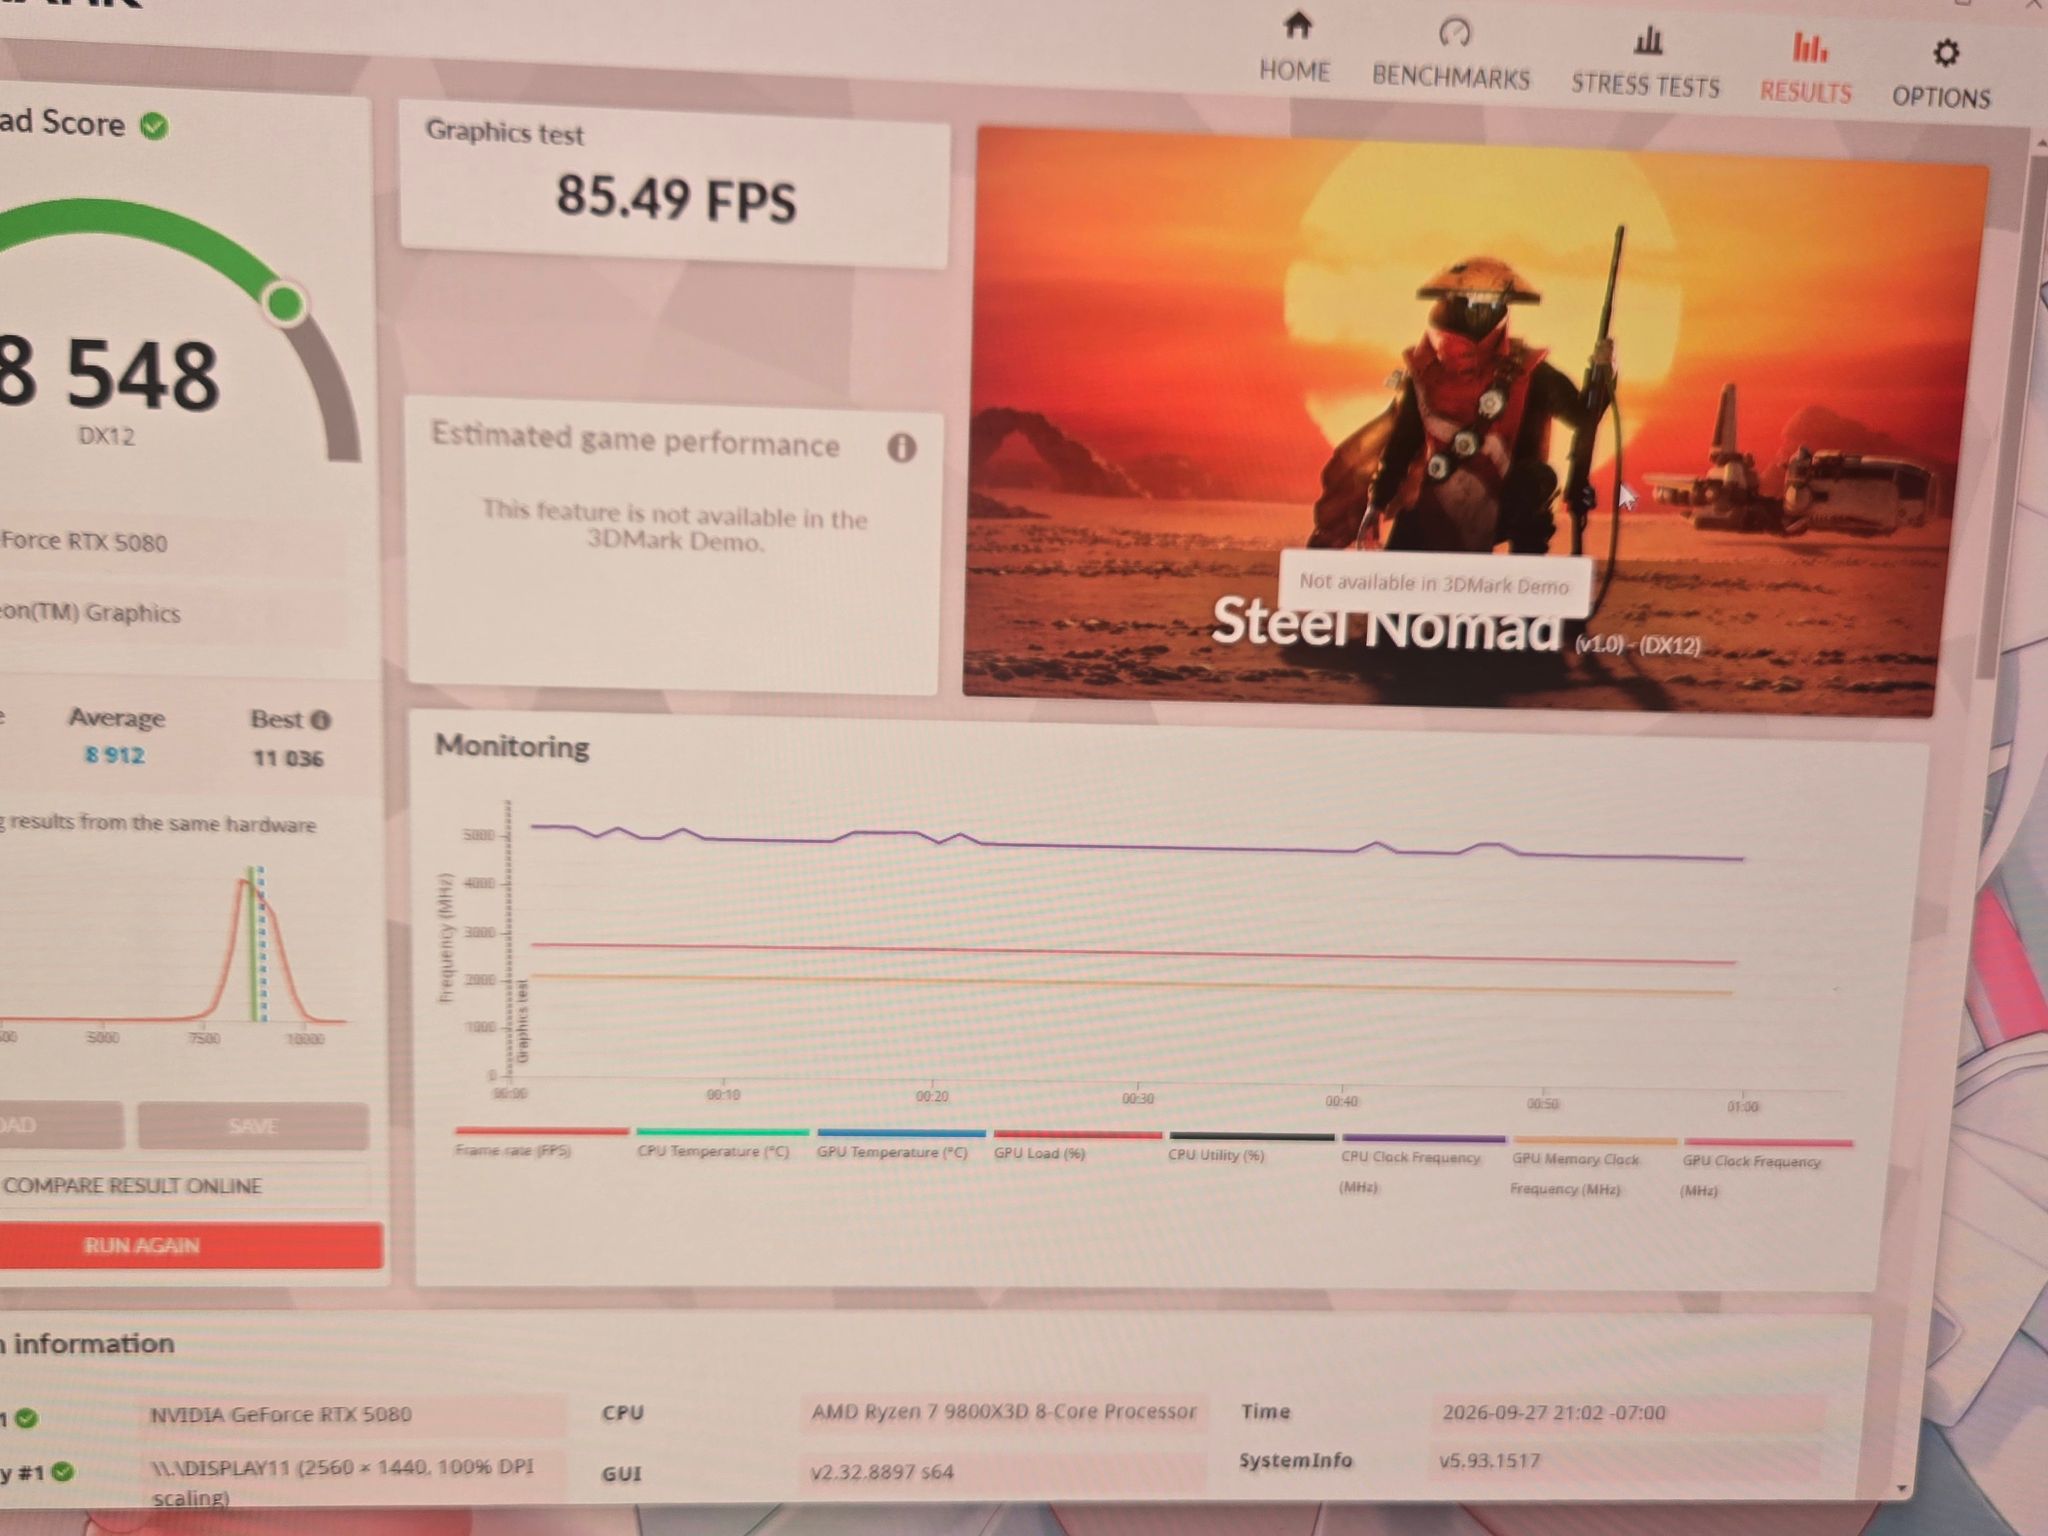Open the HOME tab

1295,48
